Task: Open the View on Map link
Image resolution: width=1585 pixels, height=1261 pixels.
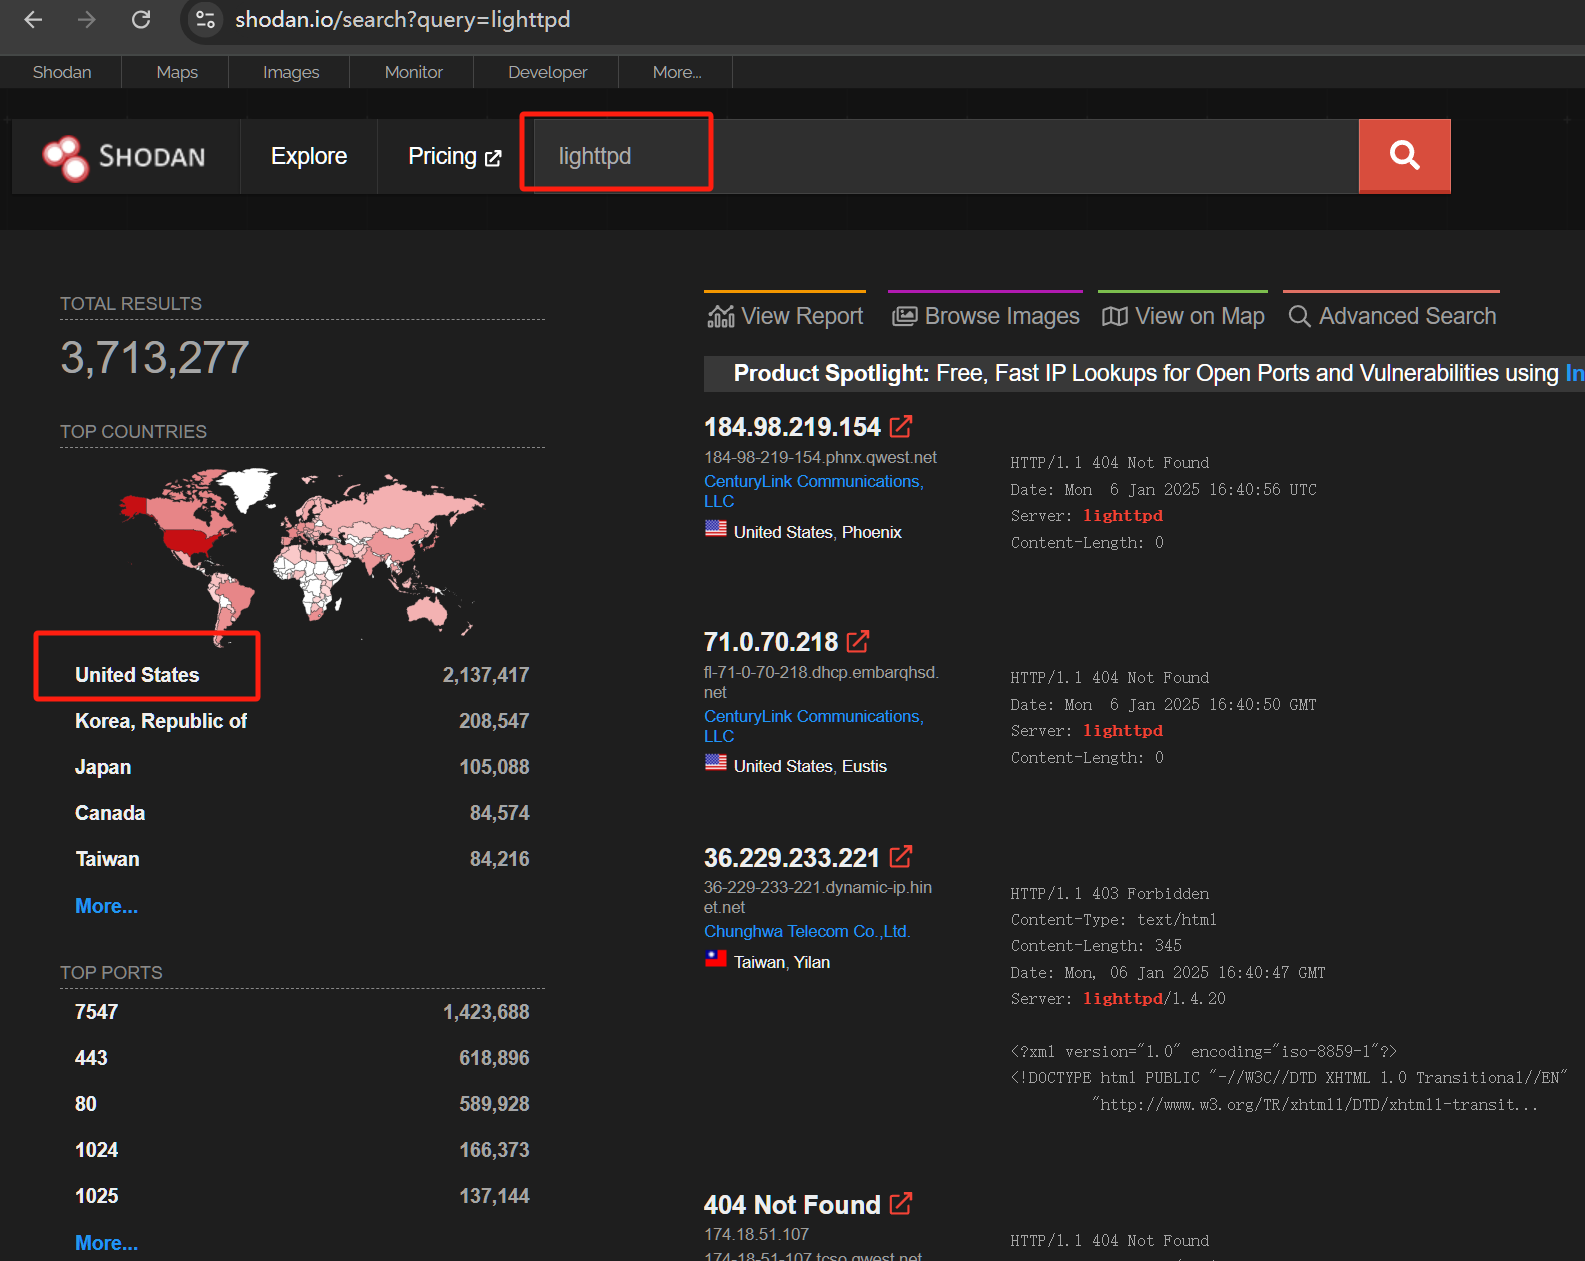Action: click(1183, 316)
